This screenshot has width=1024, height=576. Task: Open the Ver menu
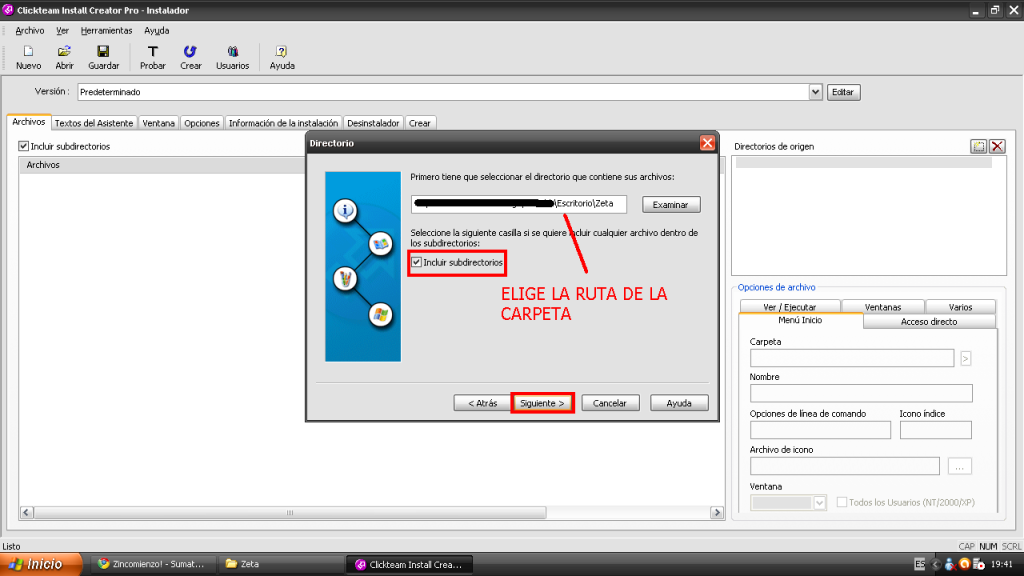pos(62,31)
